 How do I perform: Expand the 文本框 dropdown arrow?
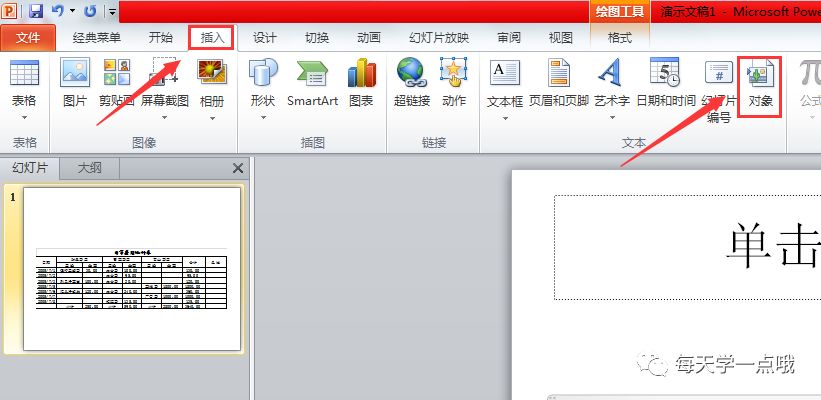(505, 118)
